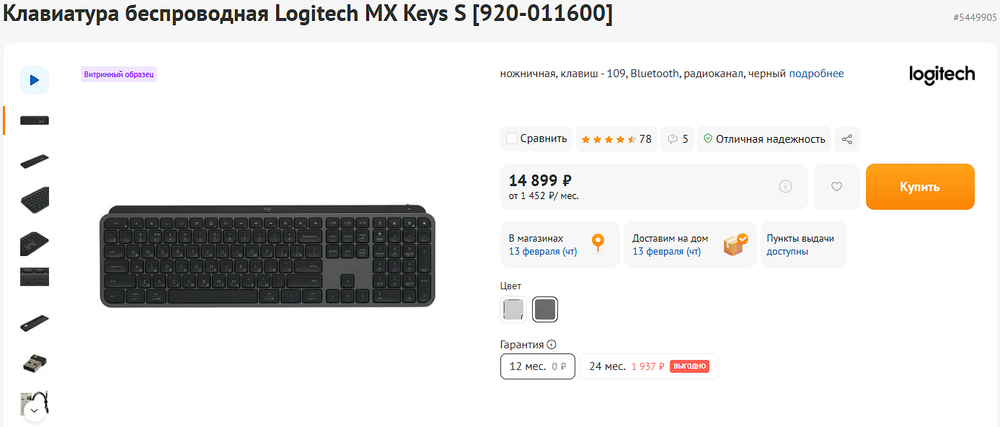1000x427 pixels.
Task: Open the В магазинах availability card
Action: tap(557, 245)
